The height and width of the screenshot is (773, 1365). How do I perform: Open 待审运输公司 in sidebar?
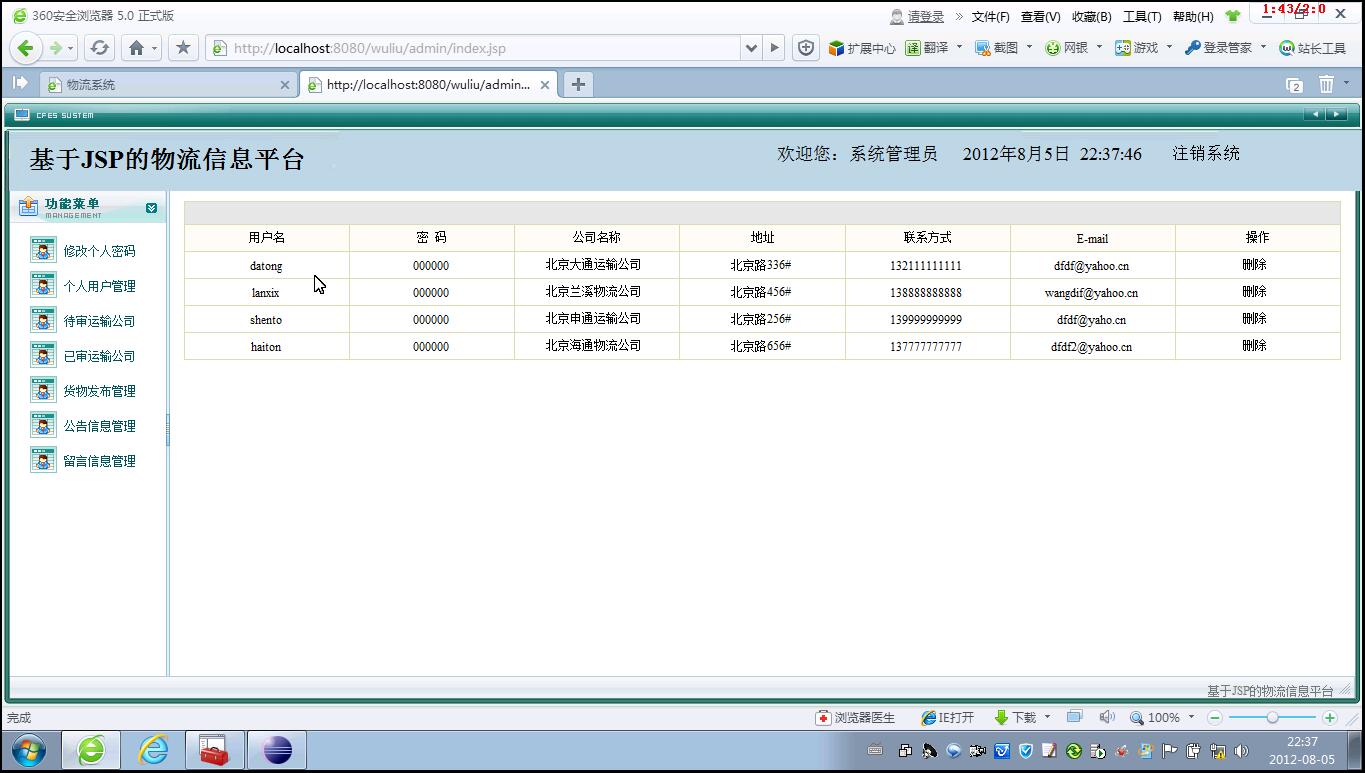point(99,321)
